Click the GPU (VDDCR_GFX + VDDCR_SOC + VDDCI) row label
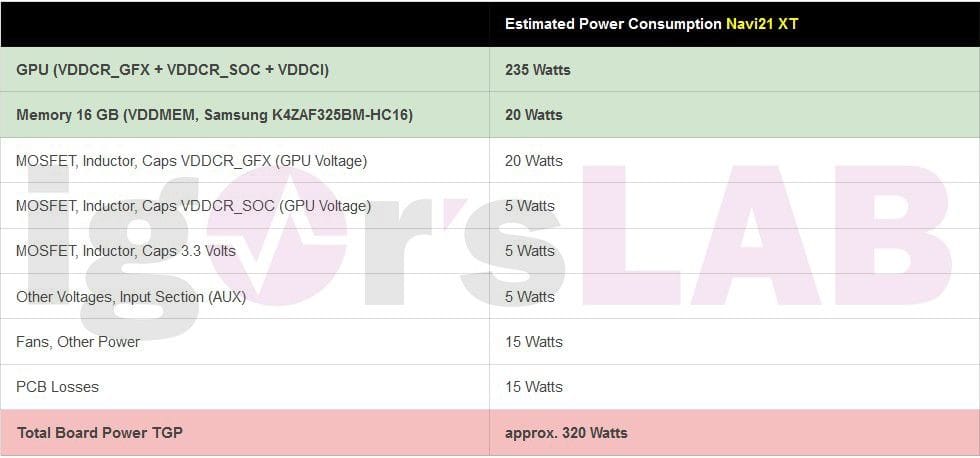The width and height of the screenshot is (980, 458). [x=172, y=70]
